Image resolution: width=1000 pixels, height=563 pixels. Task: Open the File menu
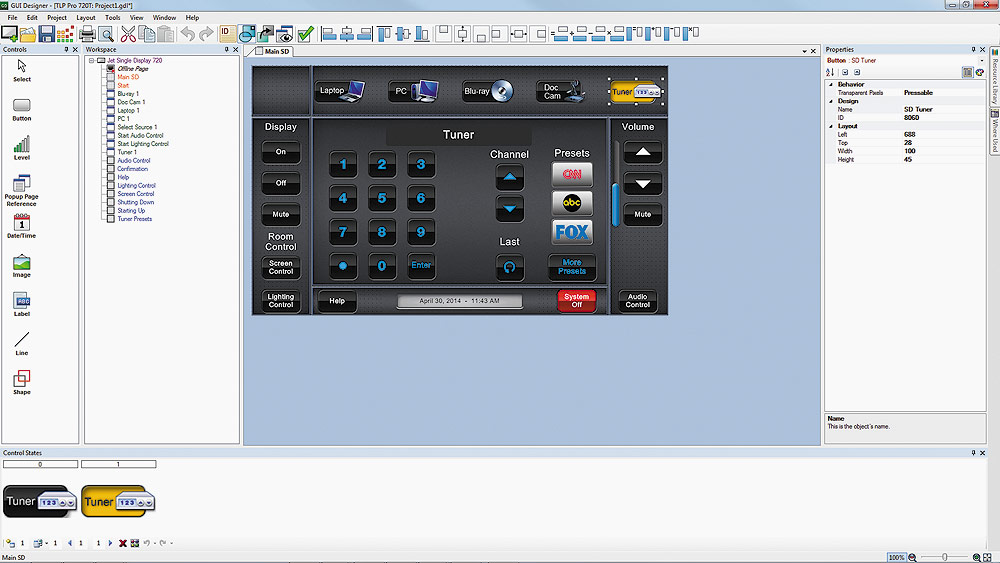pyautogui.click(x=12, y=18)
